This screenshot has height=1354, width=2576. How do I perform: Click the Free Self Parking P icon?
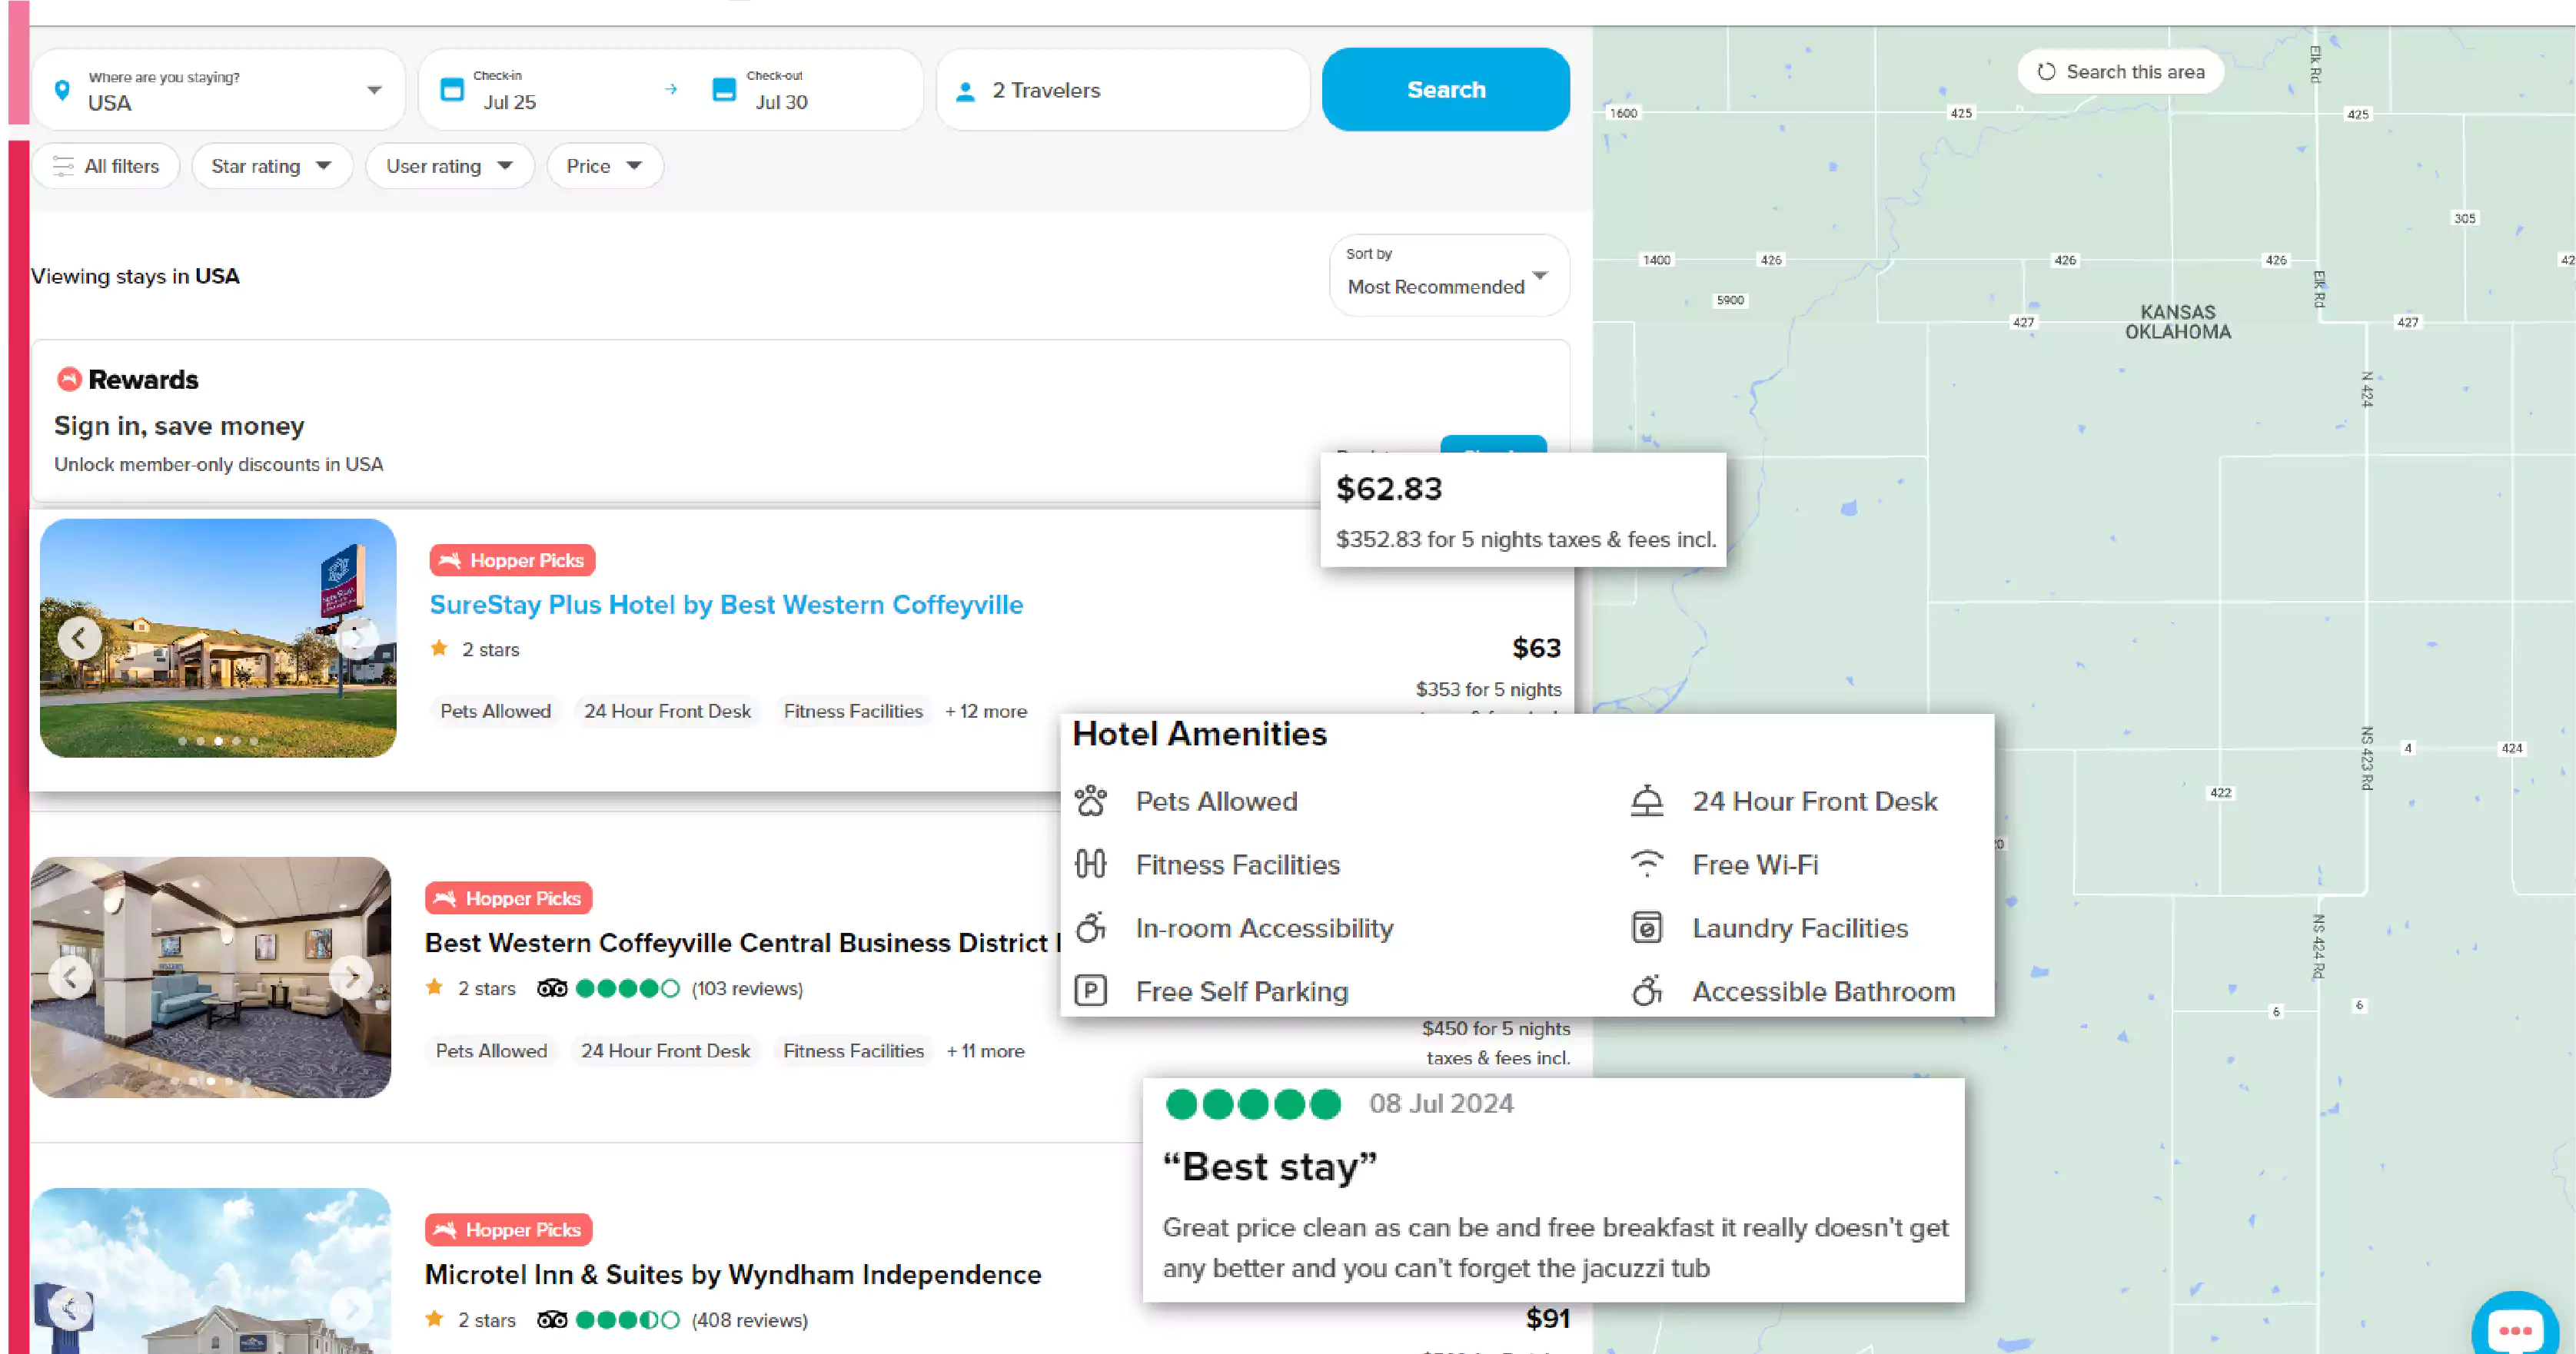pyautogui.click(x=1090, y=991)
